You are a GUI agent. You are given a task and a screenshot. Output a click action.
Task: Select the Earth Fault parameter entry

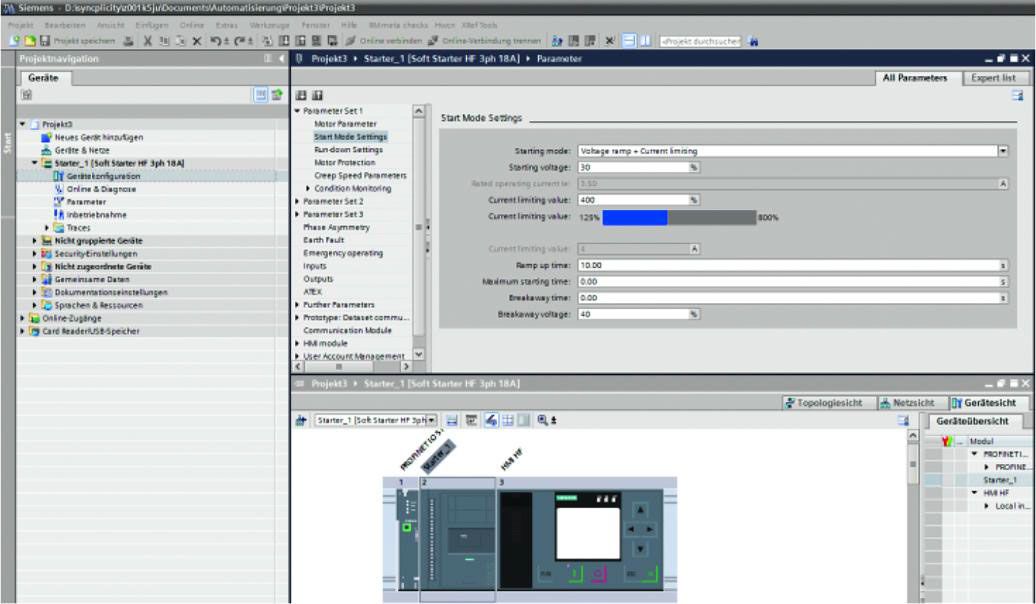[x=323, y=240]
